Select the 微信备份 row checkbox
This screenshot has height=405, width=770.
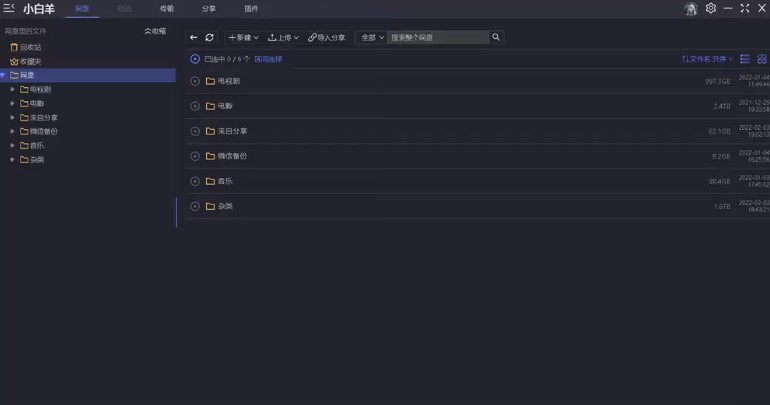195,156
